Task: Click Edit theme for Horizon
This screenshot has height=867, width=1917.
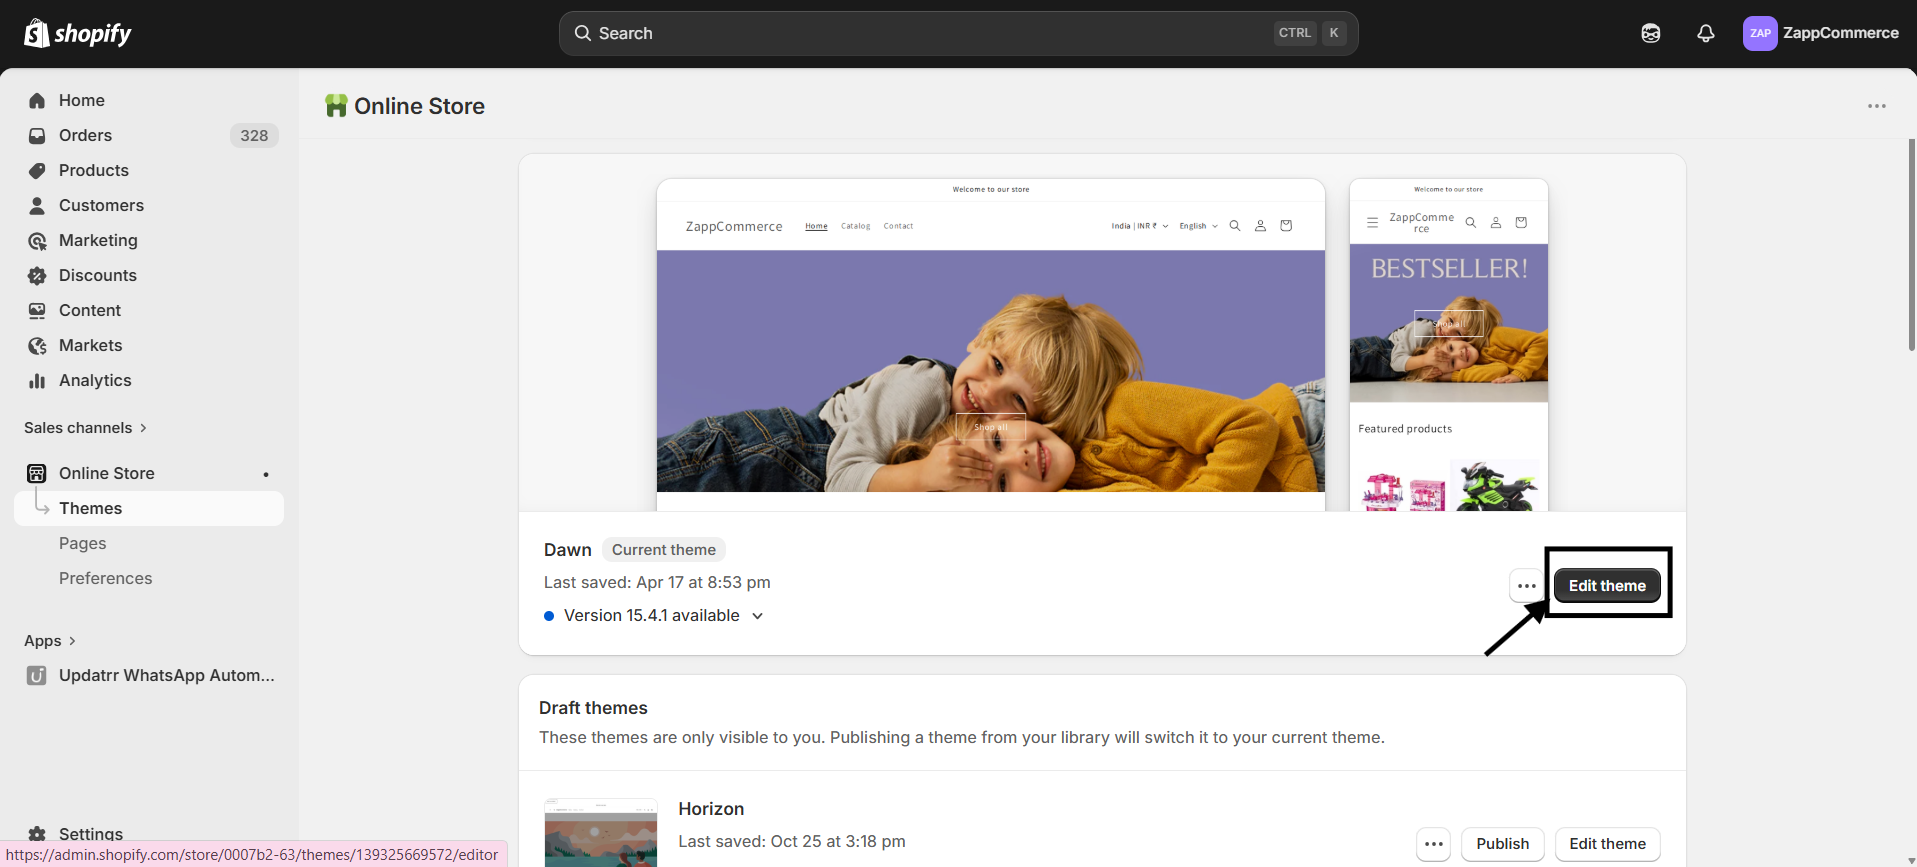Action: click(x=1606, y=844)
